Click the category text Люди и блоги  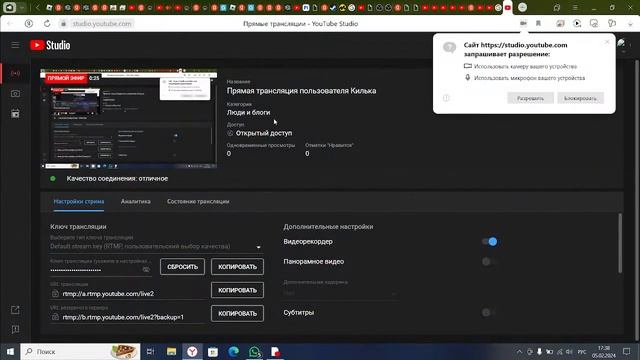coord(249,113)
